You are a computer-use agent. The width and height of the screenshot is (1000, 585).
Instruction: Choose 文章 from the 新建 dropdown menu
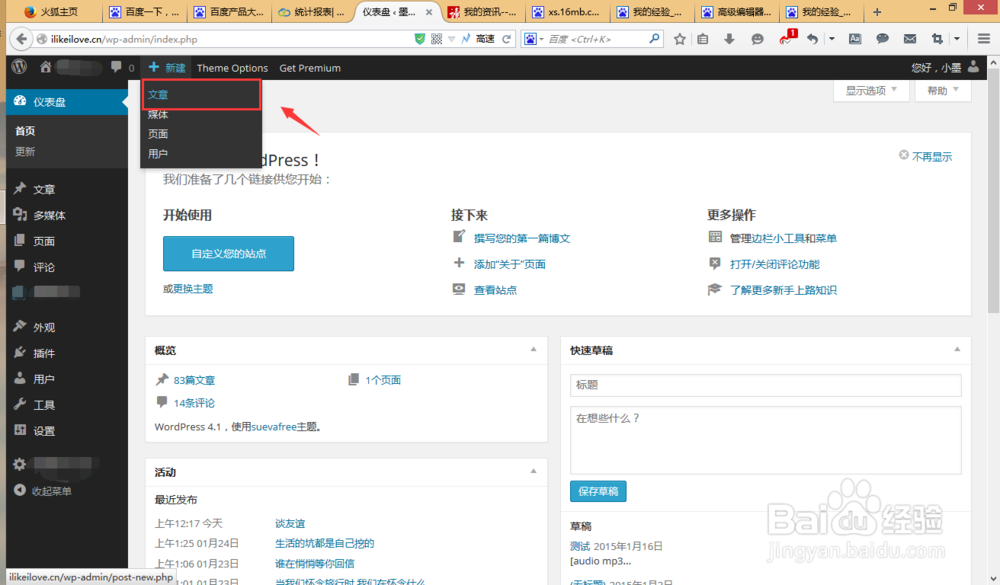[x=159, y=93]
